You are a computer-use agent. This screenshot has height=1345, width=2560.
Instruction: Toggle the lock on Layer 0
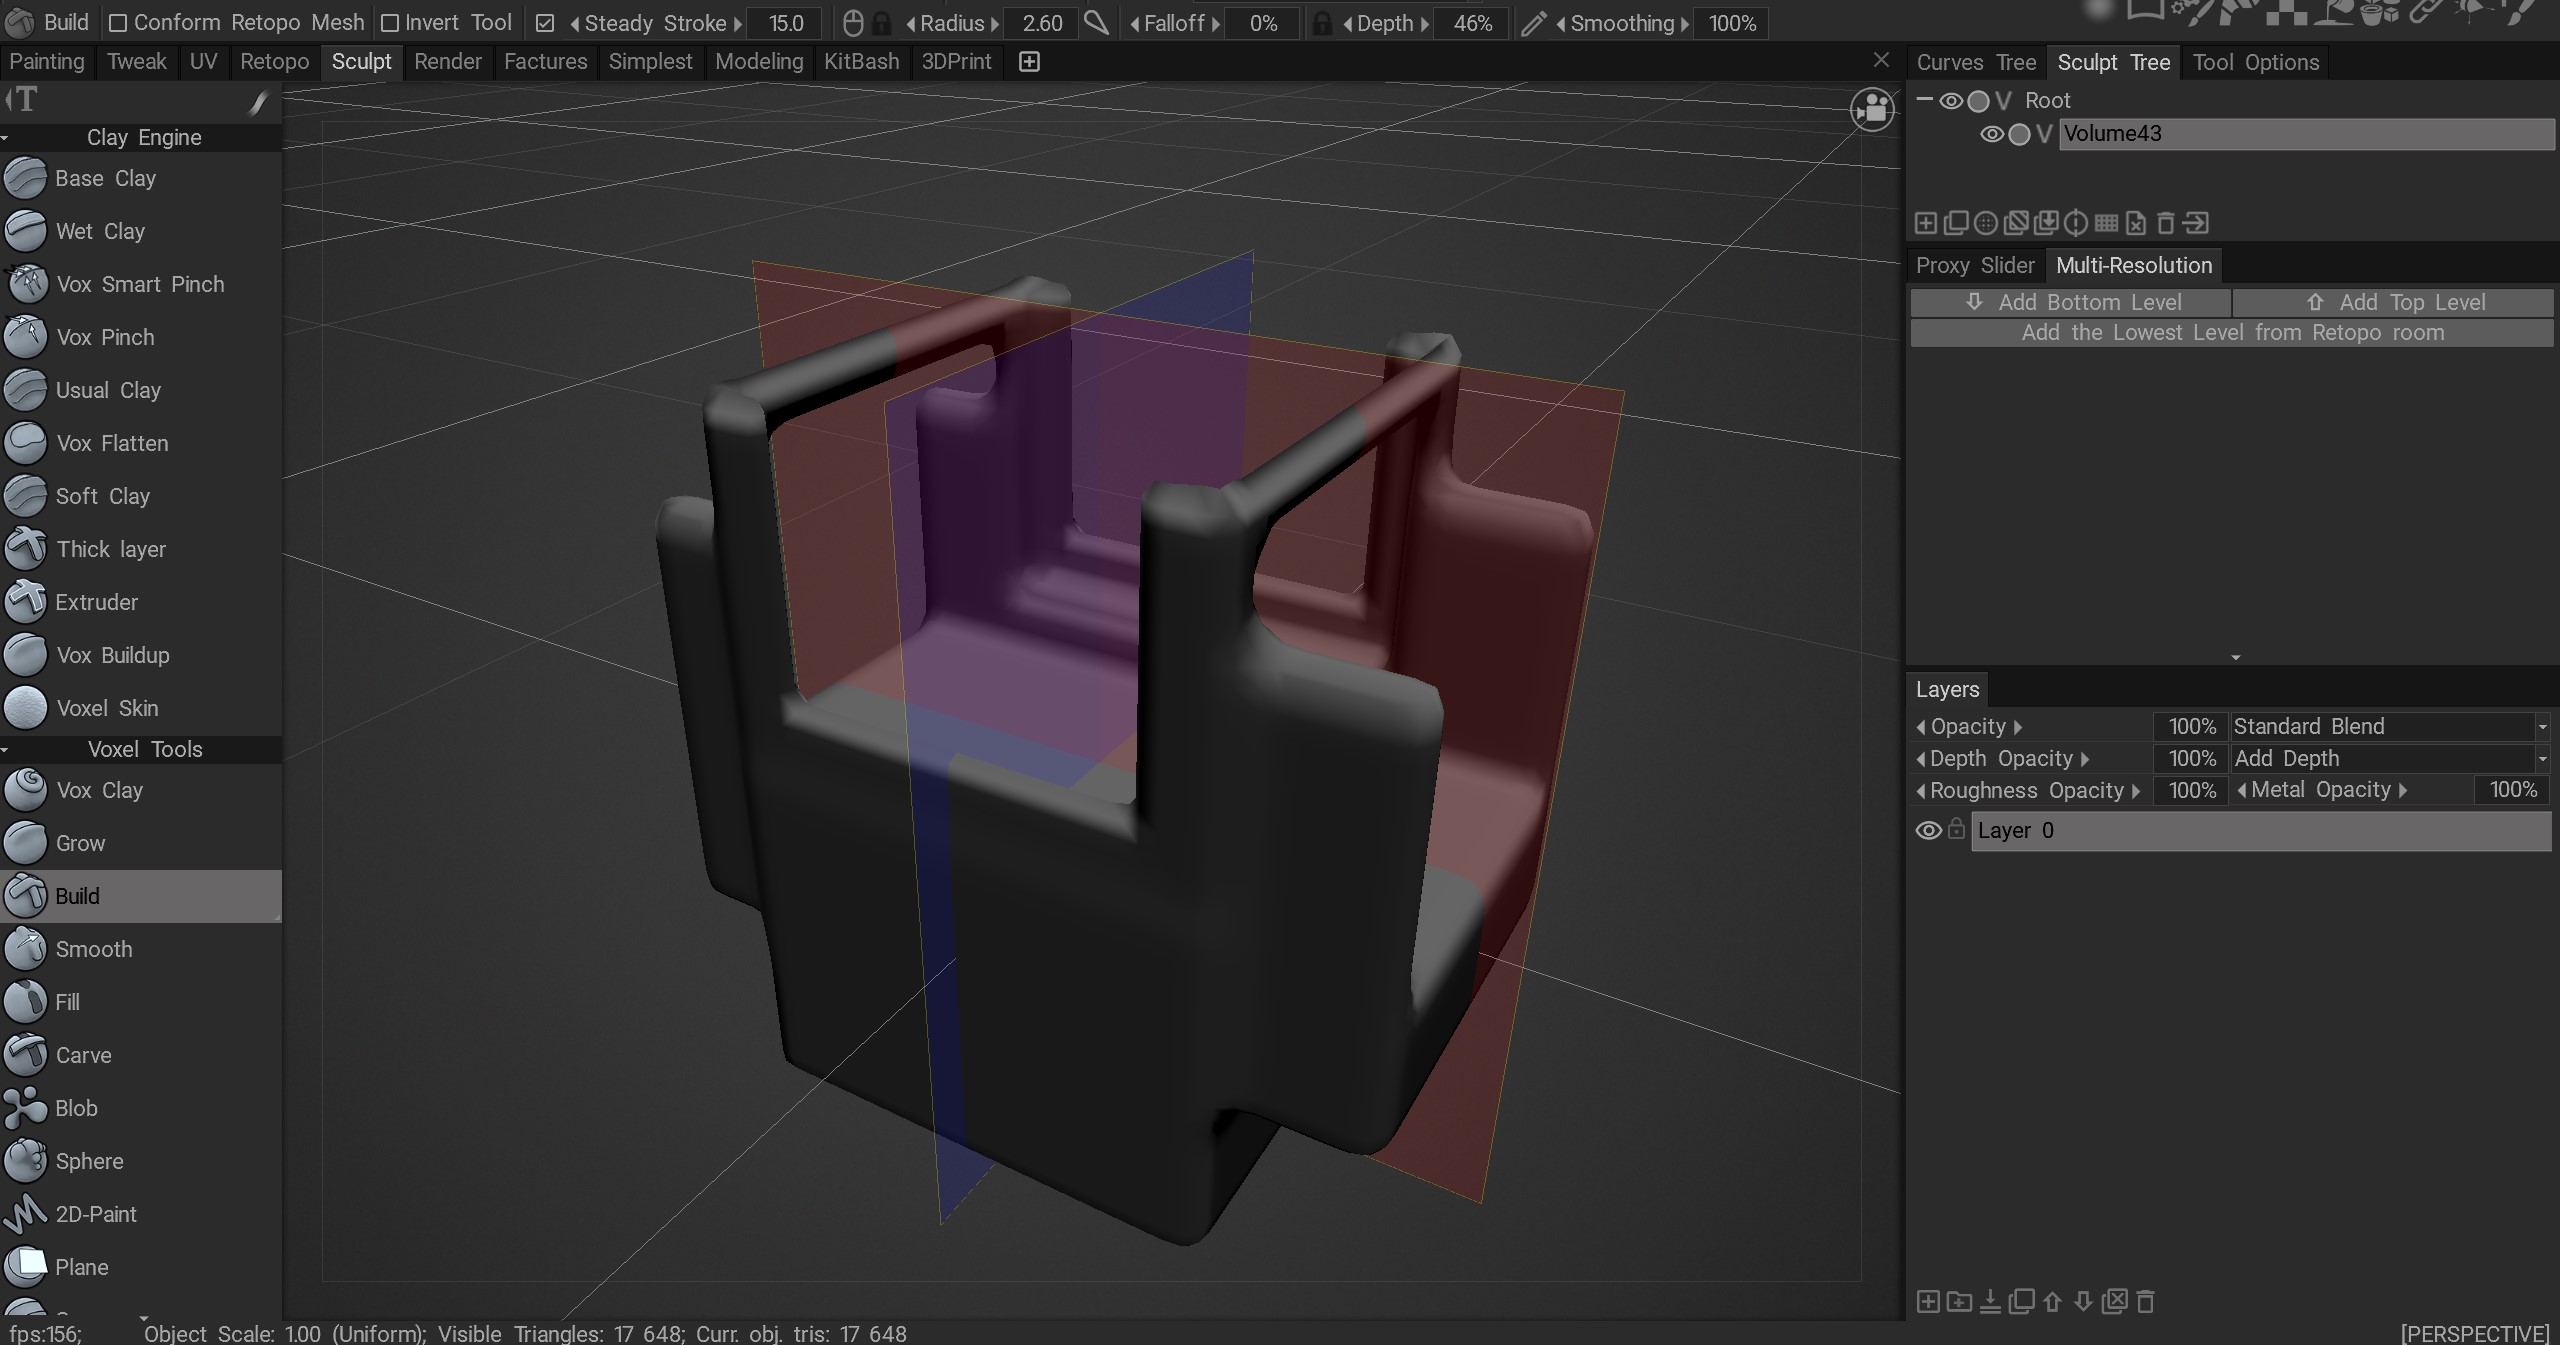point(1956,829)
